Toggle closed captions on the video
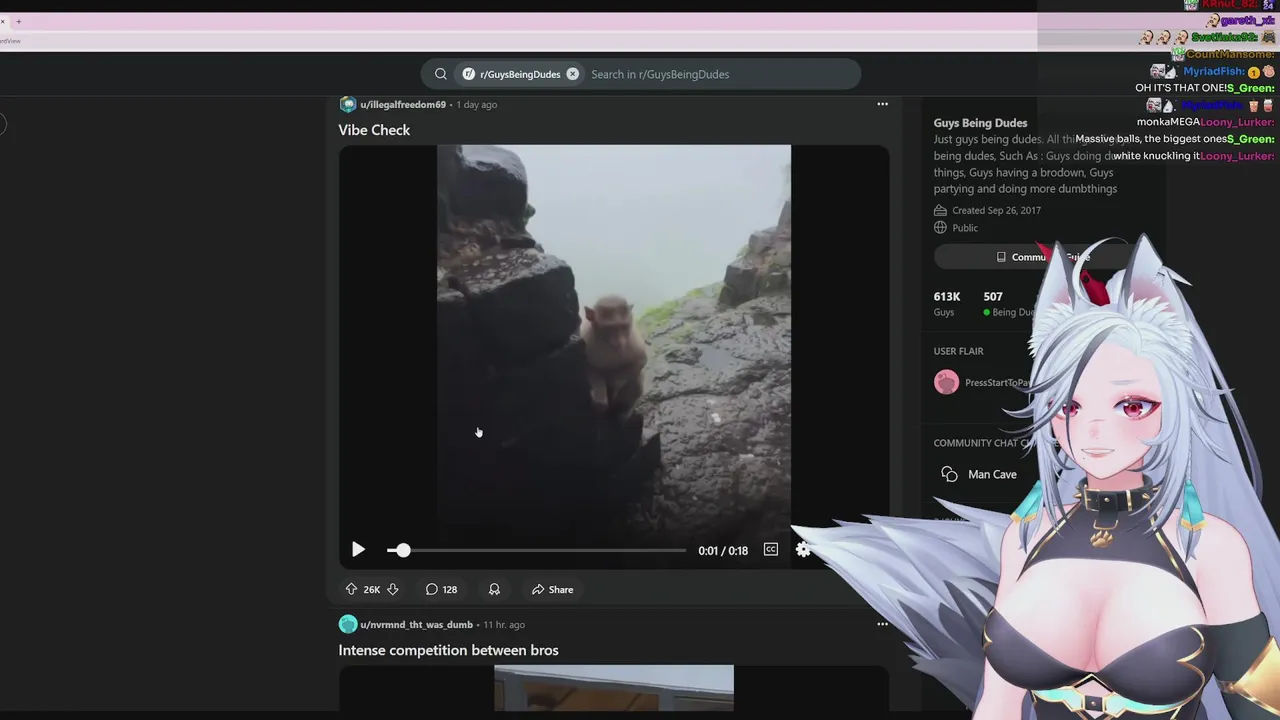The width and height of the screenshot is (1280, 720). [771, 549]
